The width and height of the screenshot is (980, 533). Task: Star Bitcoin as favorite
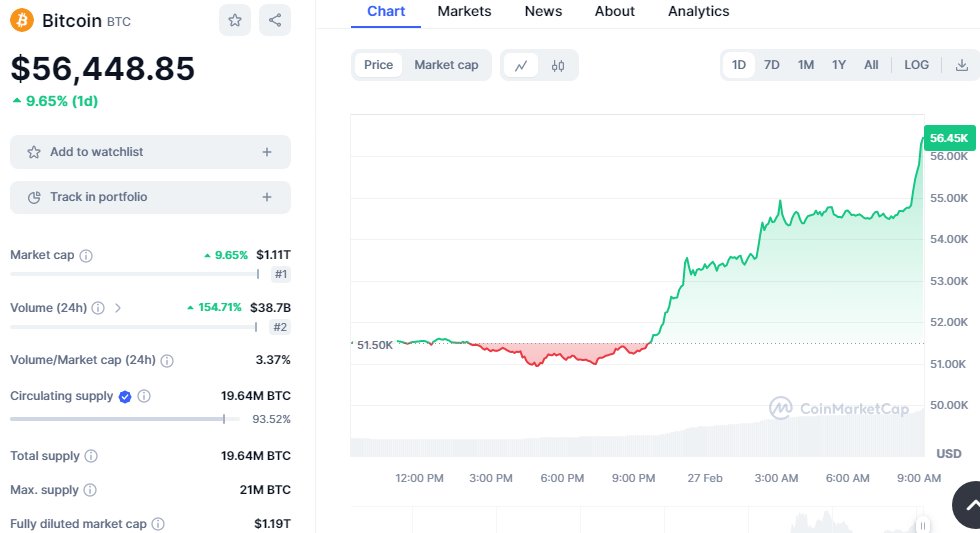tap(235, 20)
